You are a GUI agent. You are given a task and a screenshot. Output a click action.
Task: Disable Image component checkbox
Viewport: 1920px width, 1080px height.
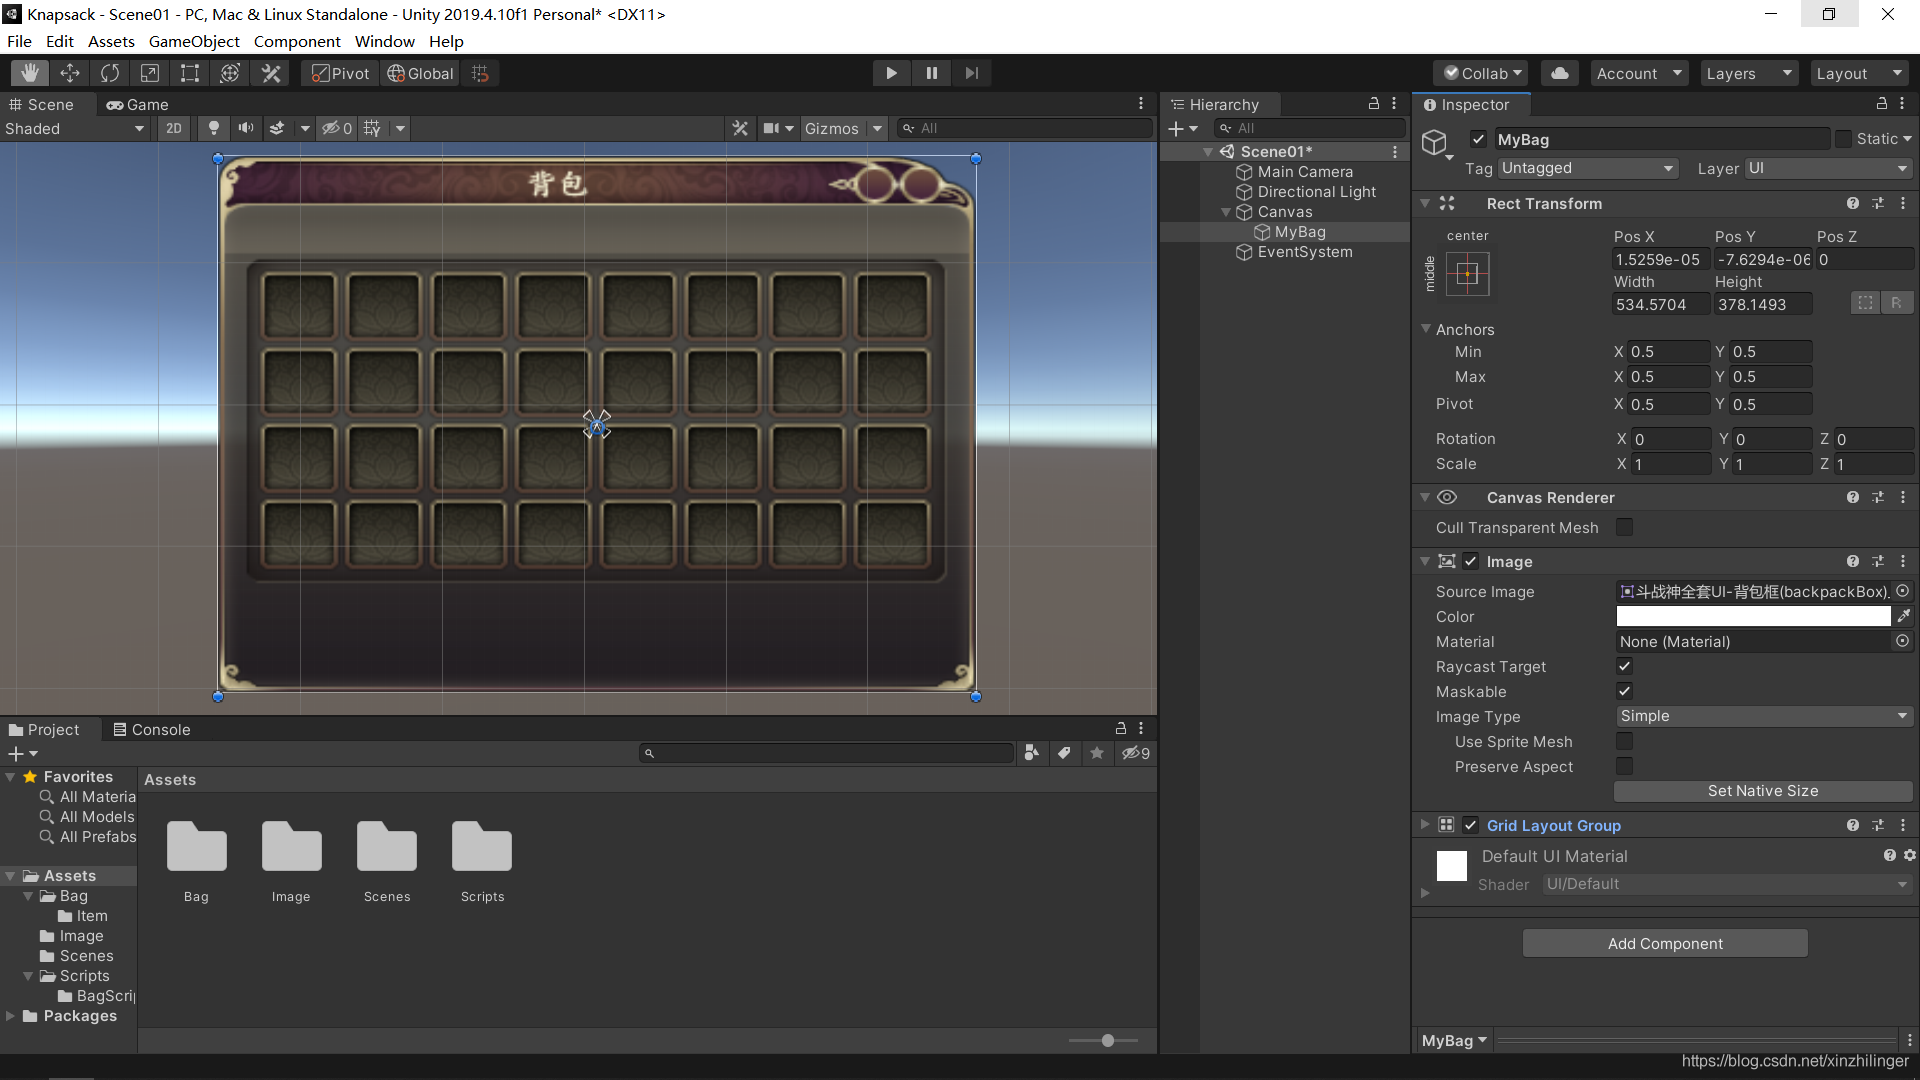(1471, 561)
